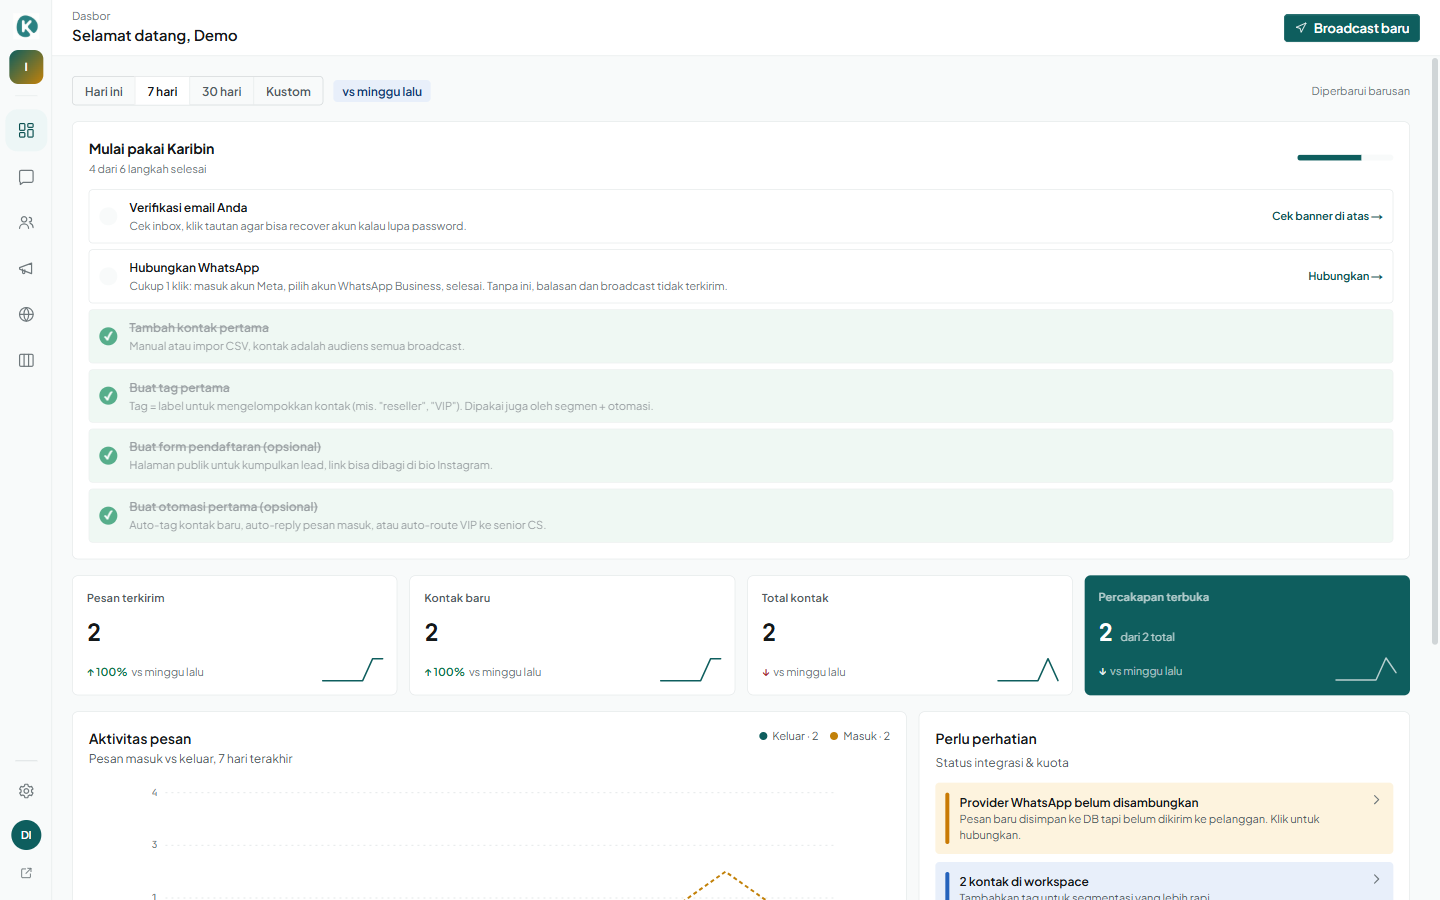Click unchecked circle for Verifikasi email Anda
Viewport: 1440px width, 900px height.
point(108,216)
